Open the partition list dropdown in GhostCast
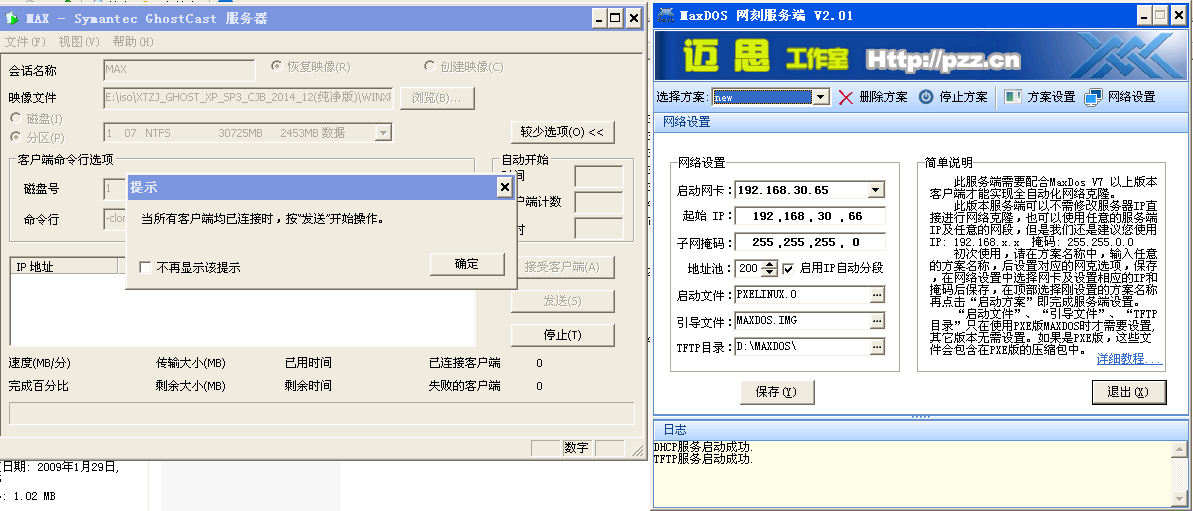This screenshot has width=1193, height=511. (x=384, y=133)
